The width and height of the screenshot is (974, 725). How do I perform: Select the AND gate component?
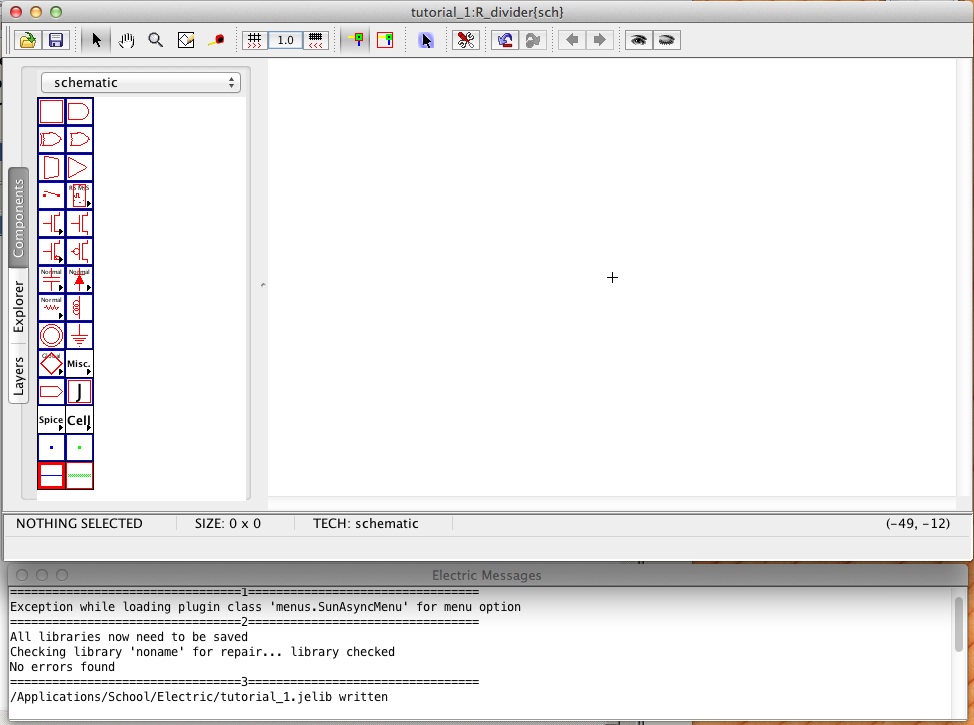(79, 111)
